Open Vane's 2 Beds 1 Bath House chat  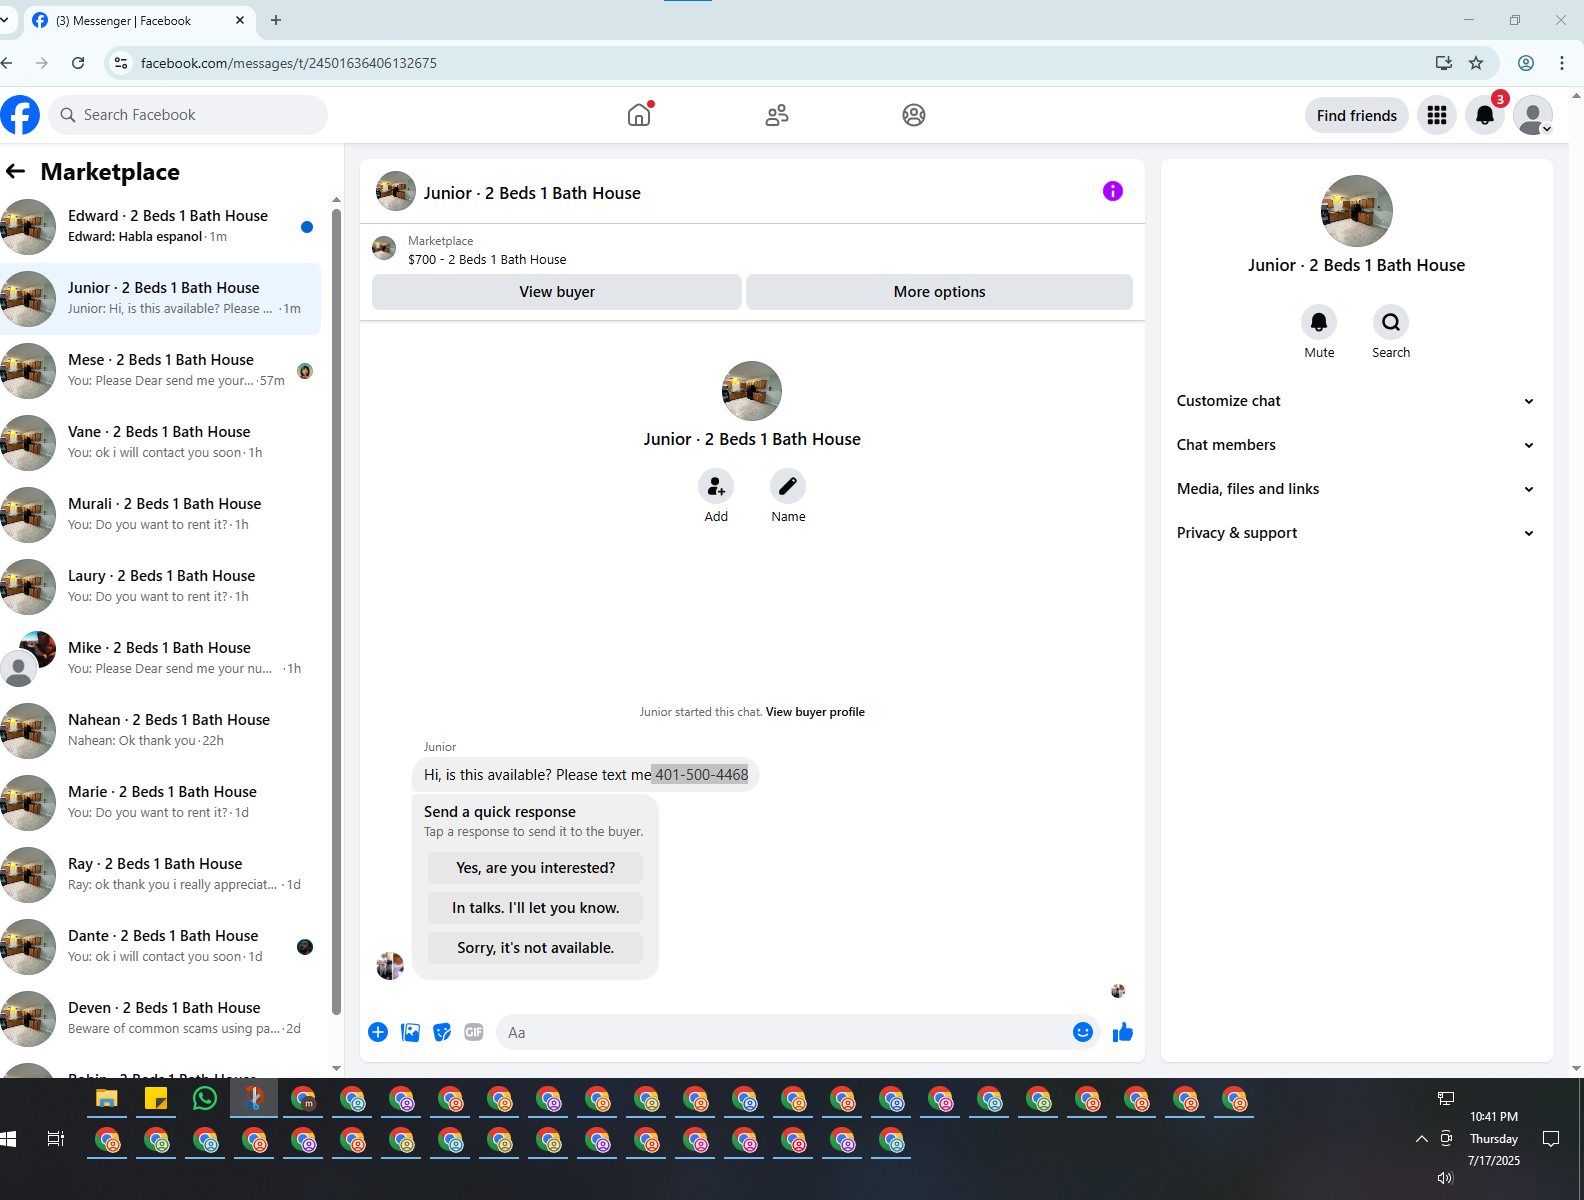coord(160,443)
